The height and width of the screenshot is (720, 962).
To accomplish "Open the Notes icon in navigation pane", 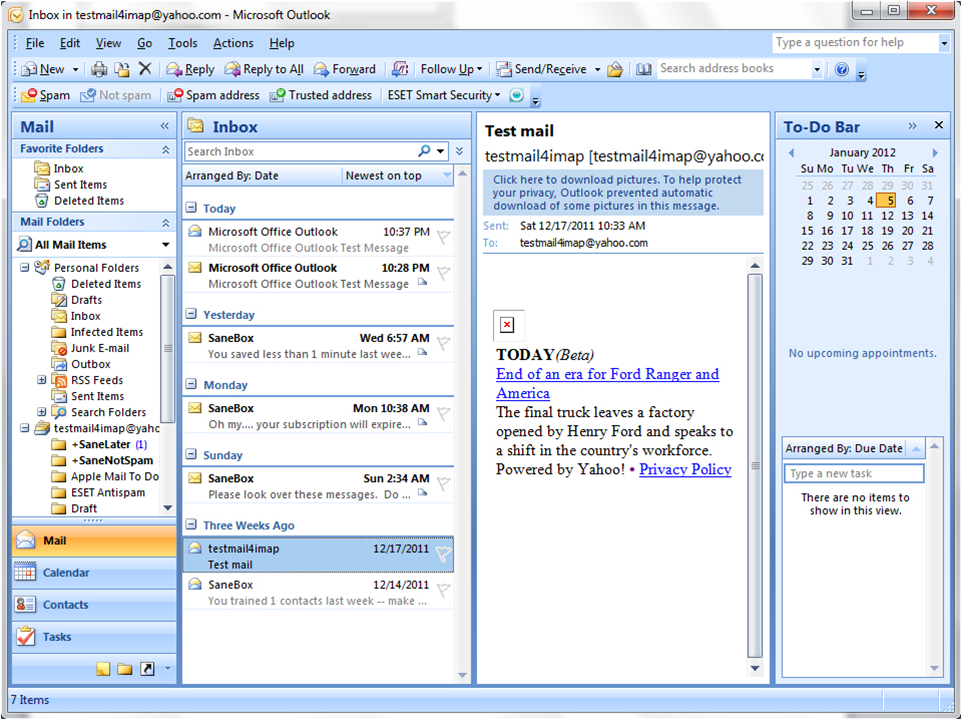I will [x=103, y=669].
